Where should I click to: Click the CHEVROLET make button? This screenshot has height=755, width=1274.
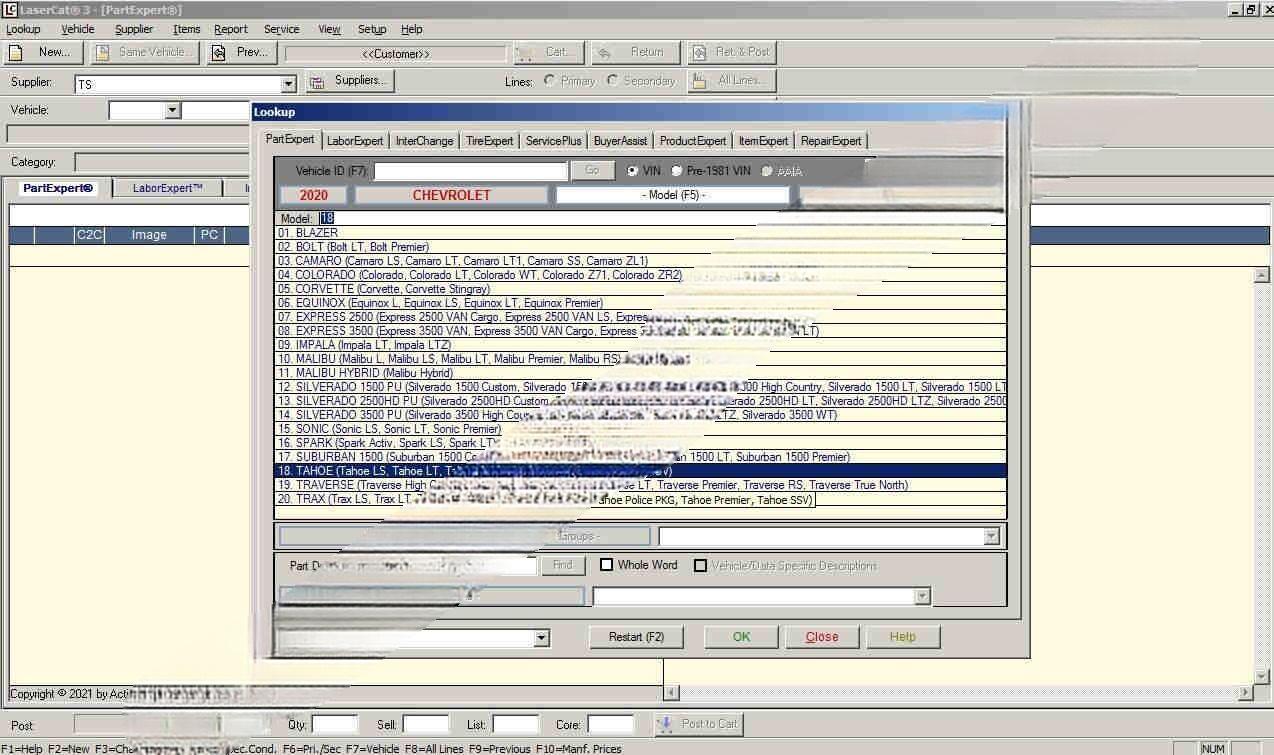[x=452, y=195]
